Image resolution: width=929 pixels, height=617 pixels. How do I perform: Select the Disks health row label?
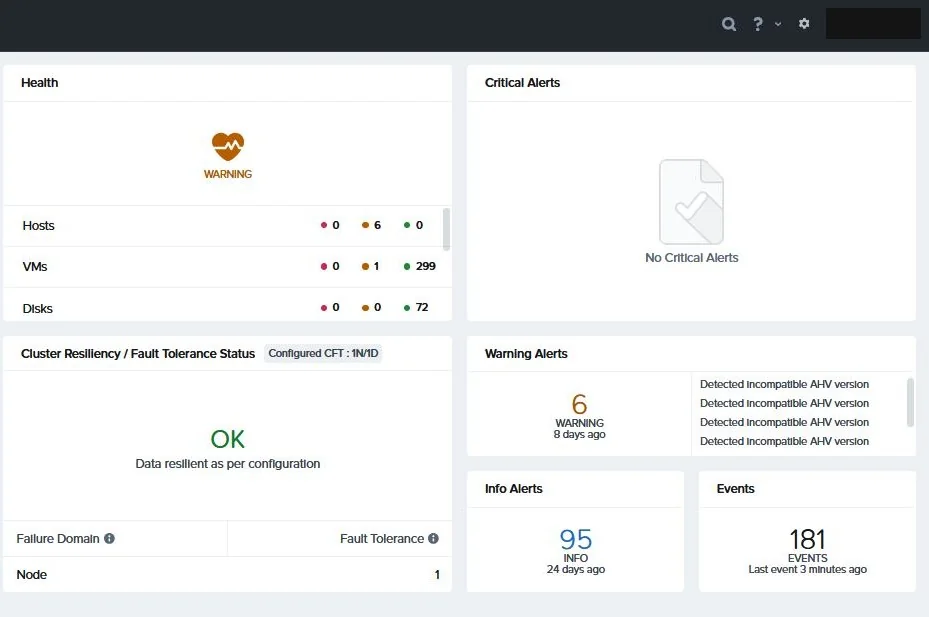point(37,309)
